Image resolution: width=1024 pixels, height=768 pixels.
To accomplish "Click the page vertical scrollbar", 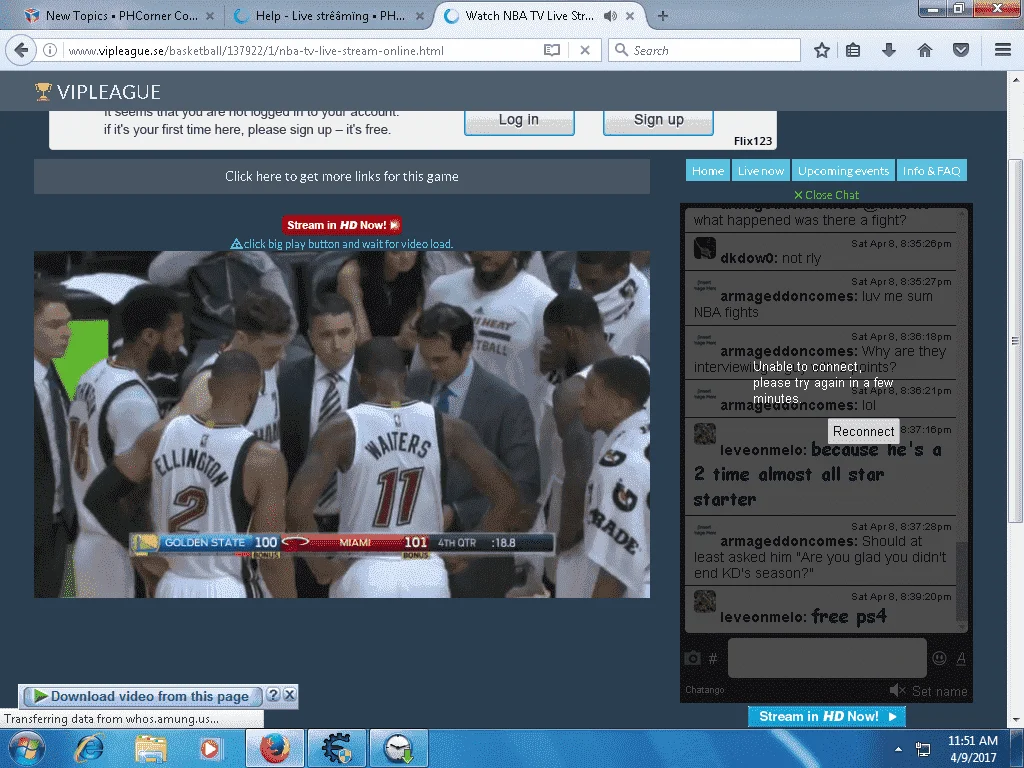I will (1015, 340).
